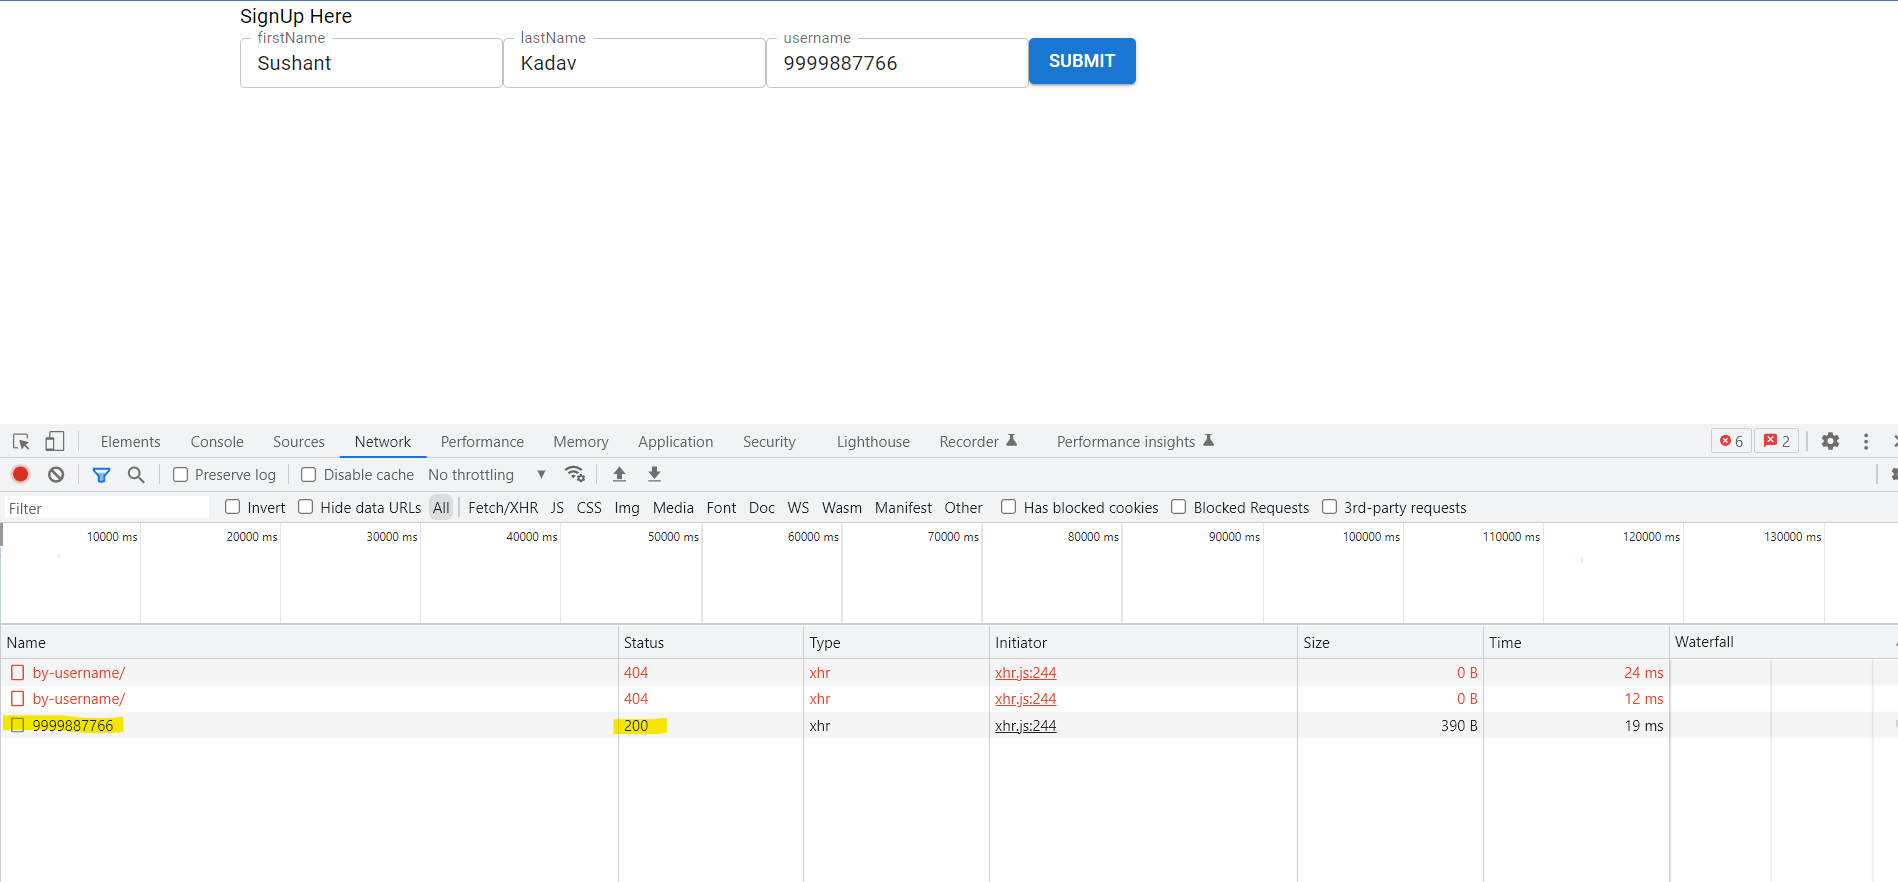Open the Memory tab
Screen dimensions: 1898x882
581,441
